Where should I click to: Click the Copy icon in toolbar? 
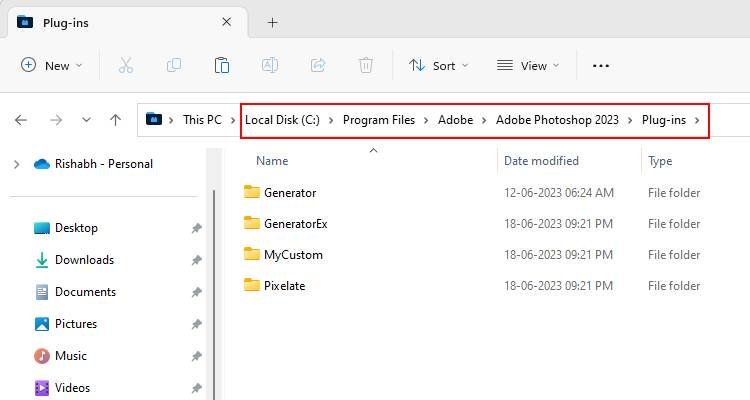(x=174, y=65)
